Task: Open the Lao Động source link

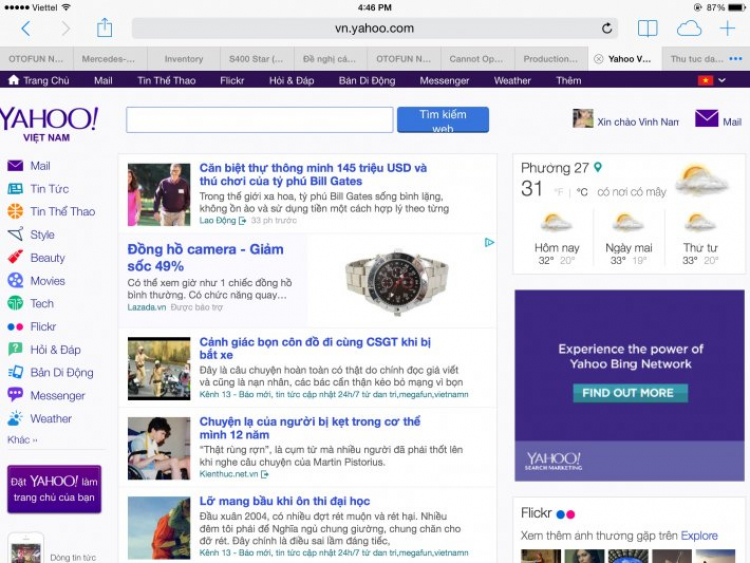Action: point(218,220)
